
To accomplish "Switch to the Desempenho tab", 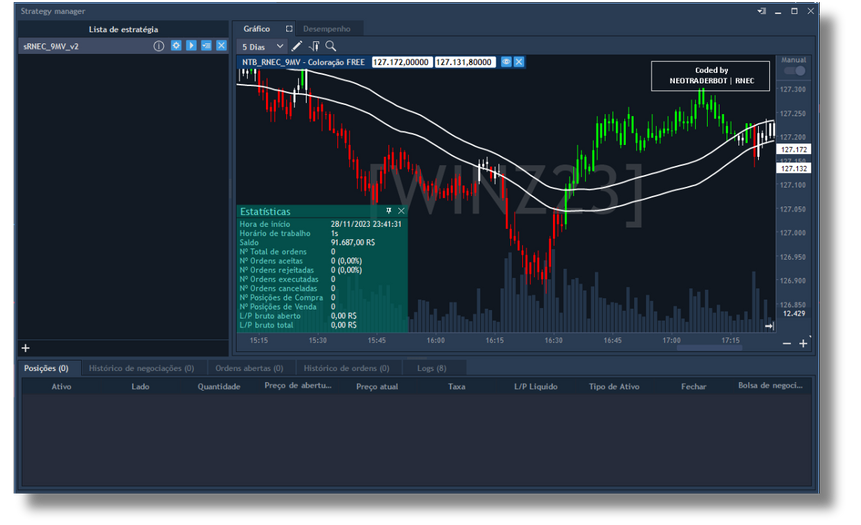I will coord(326,29).
